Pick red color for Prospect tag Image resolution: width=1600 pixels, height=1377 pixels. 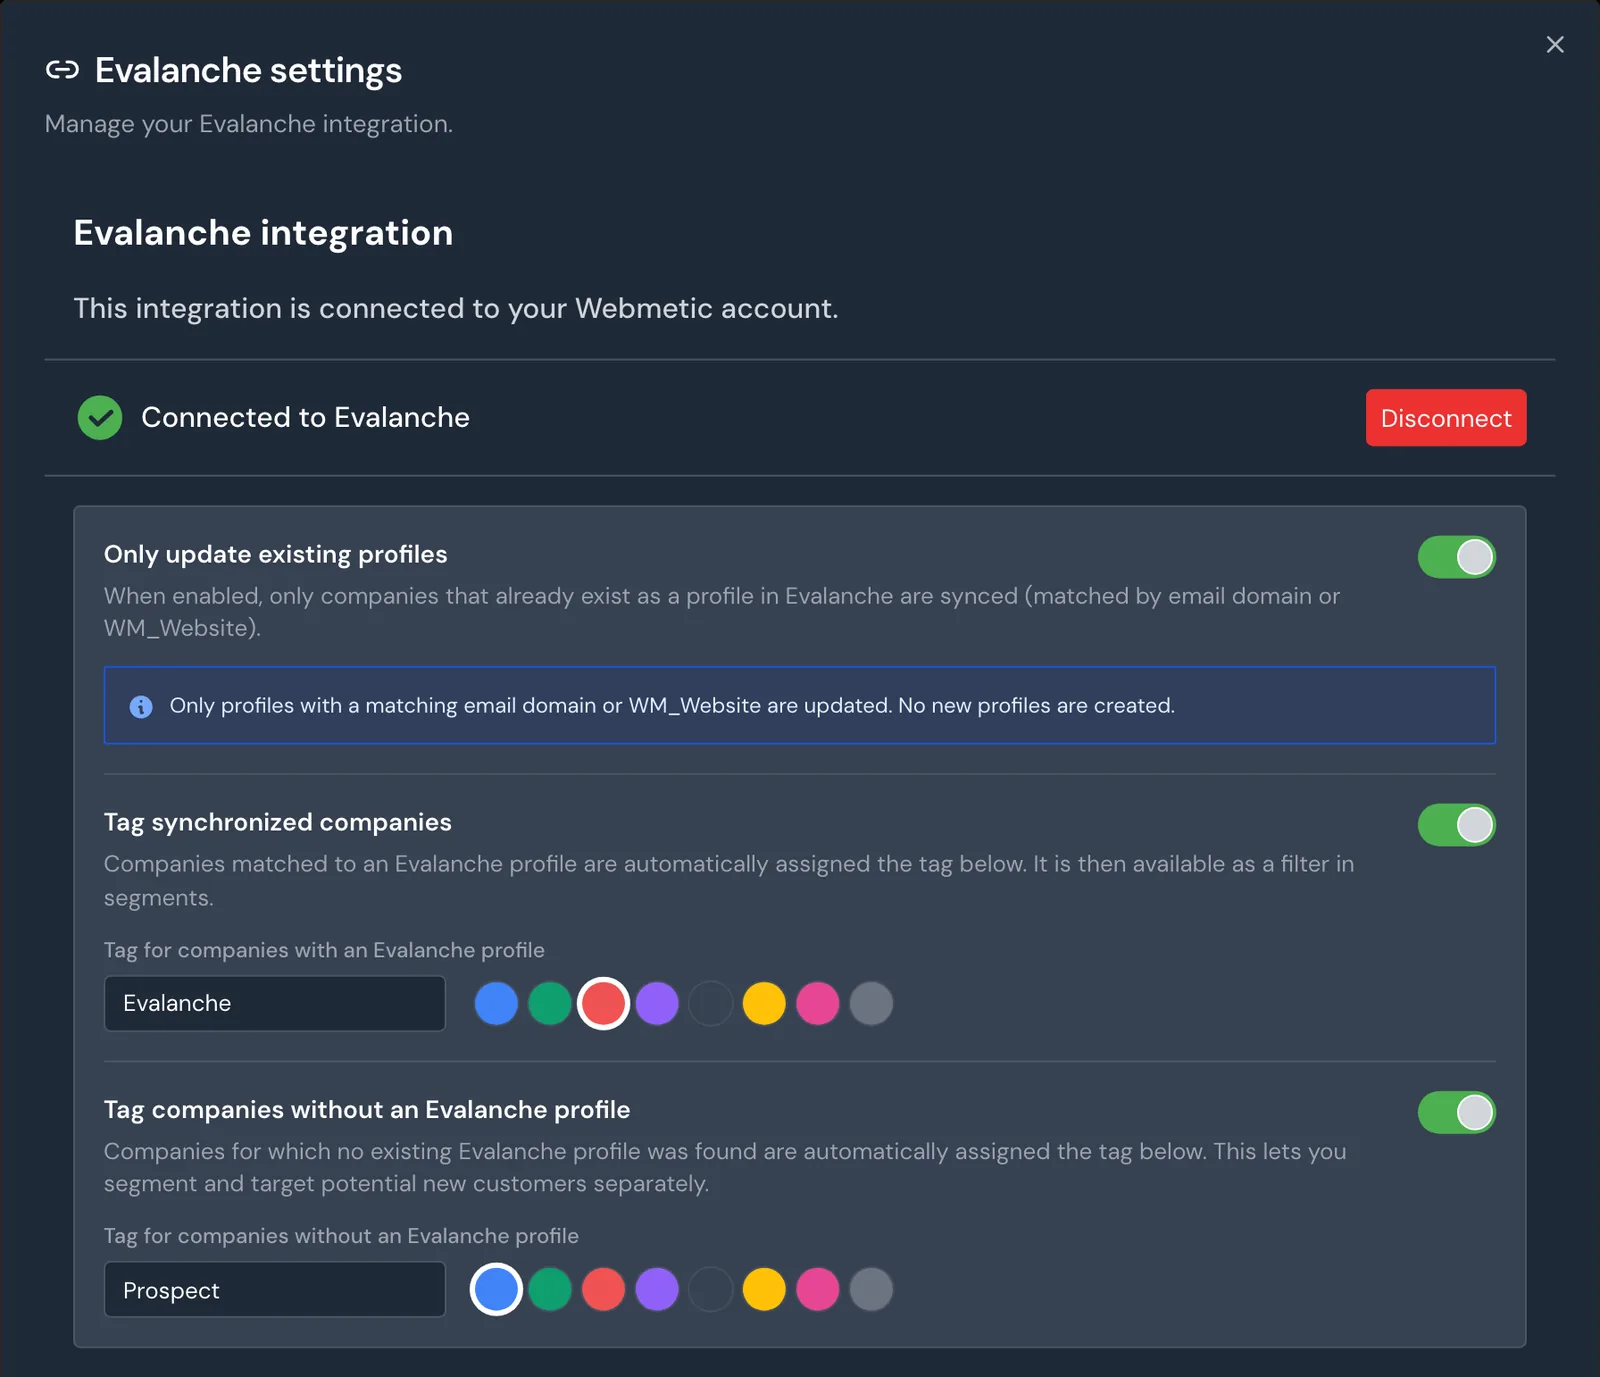coord(603,1289)
